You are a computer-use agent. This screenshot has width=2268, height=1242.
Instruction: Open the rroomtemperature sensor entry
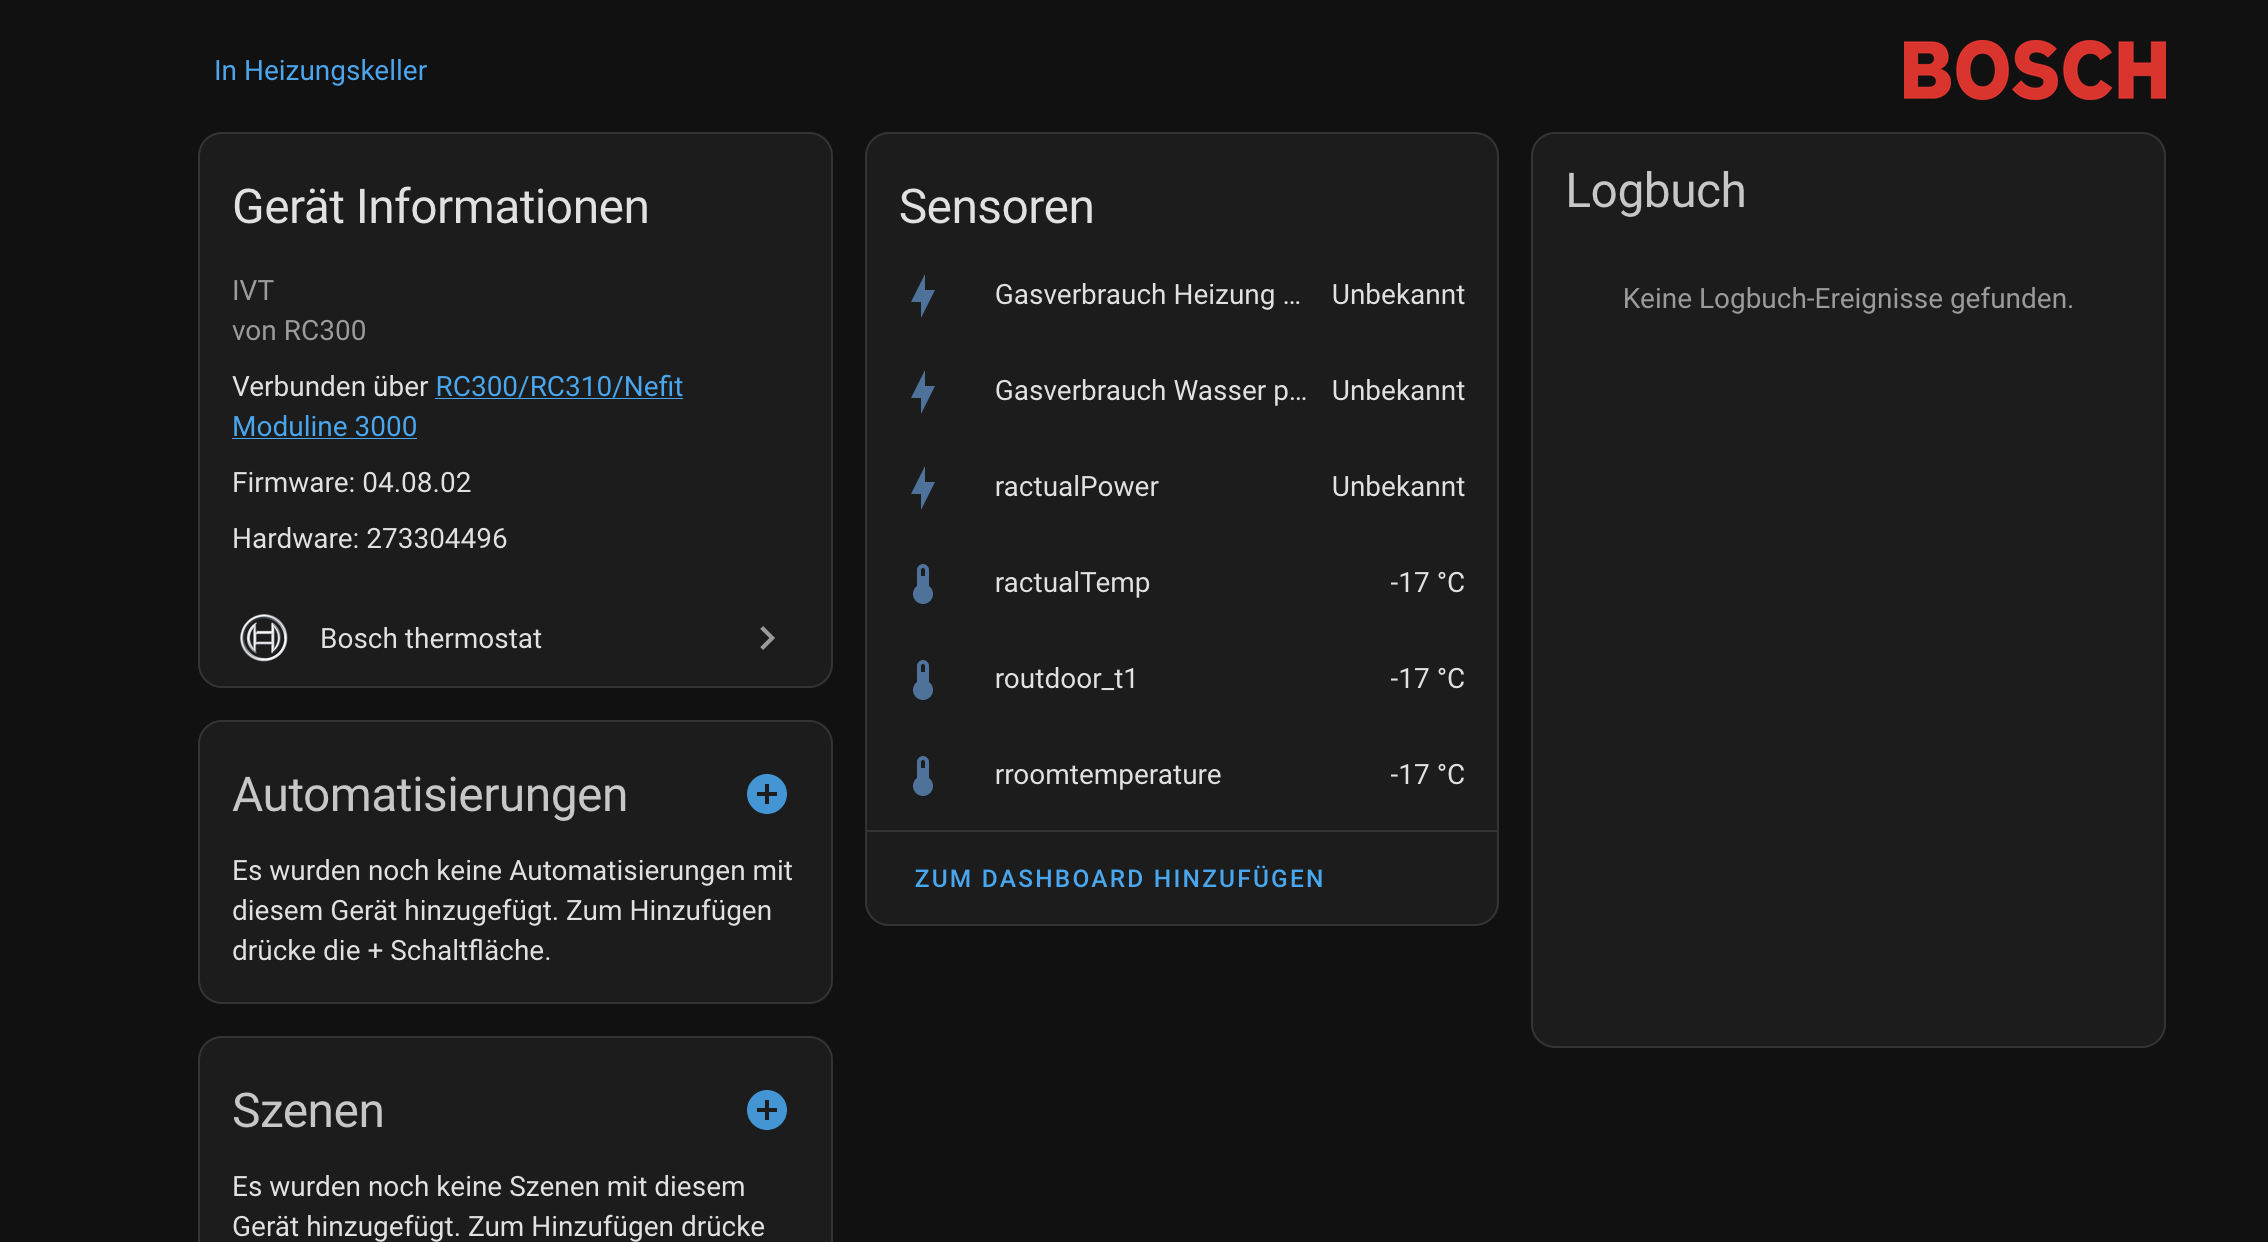click(x=1107, y=775)
